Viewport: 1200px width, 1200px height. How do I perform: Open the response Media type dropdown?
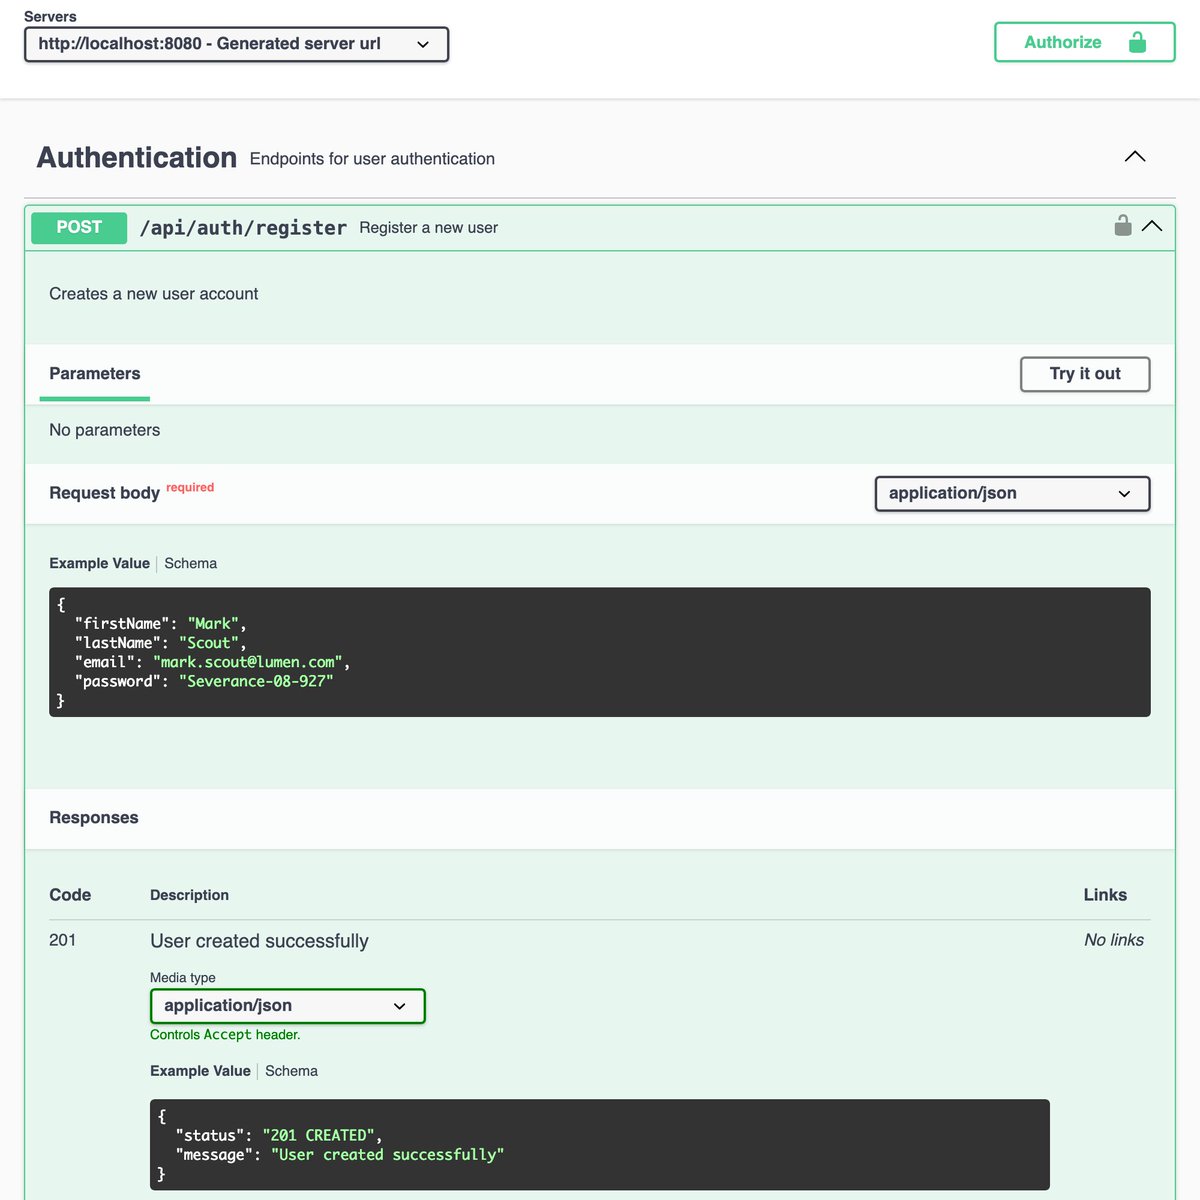288,1006
